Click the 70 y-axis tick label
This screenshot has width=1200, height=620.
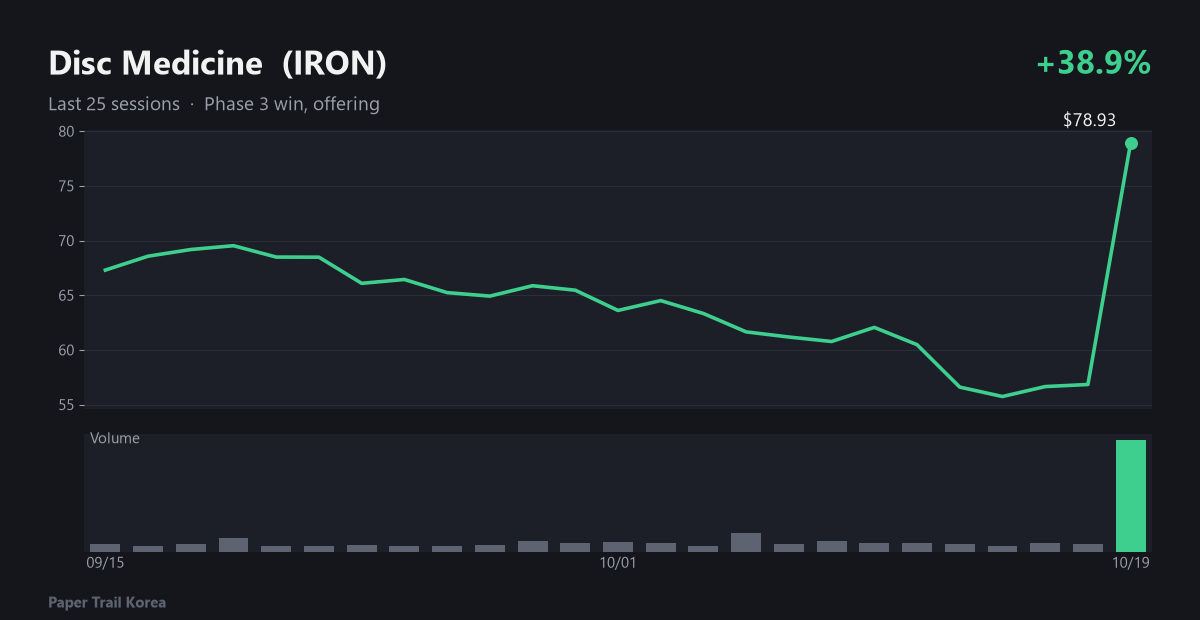coord(66,241)
